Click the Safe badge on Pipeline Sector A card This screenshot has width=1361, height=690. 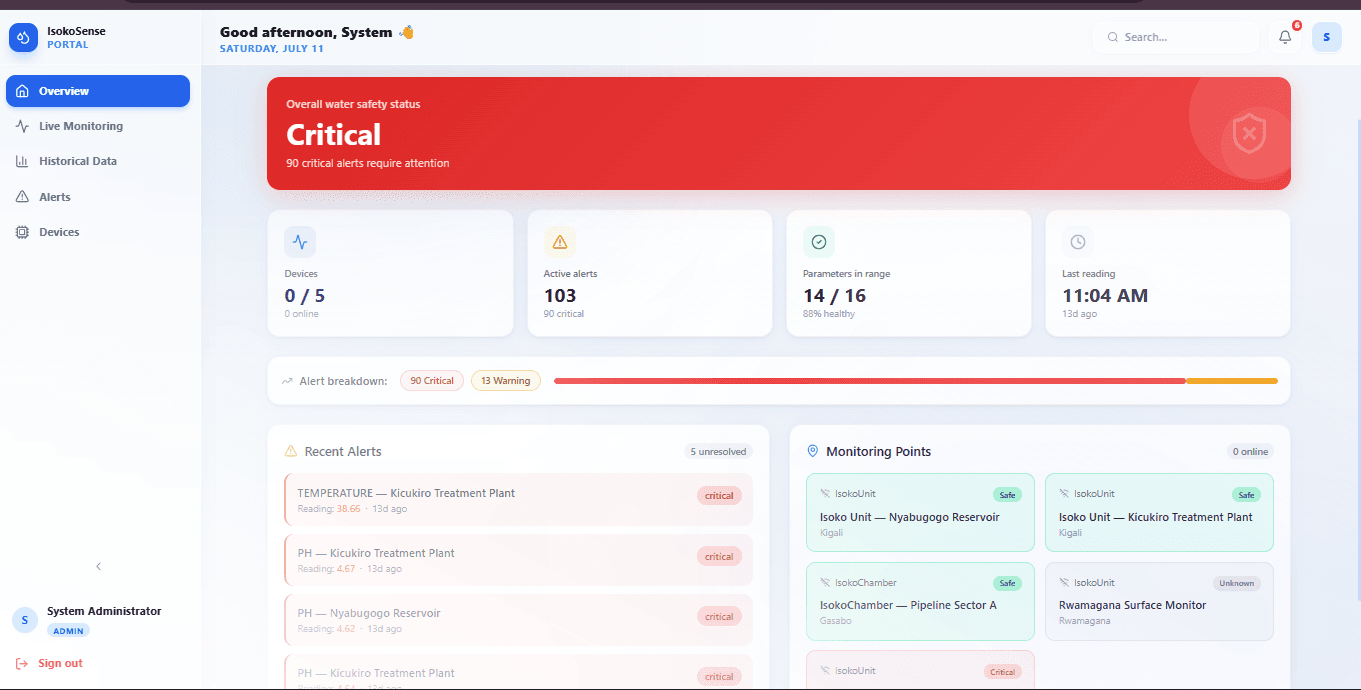(x=1007, y=583)
